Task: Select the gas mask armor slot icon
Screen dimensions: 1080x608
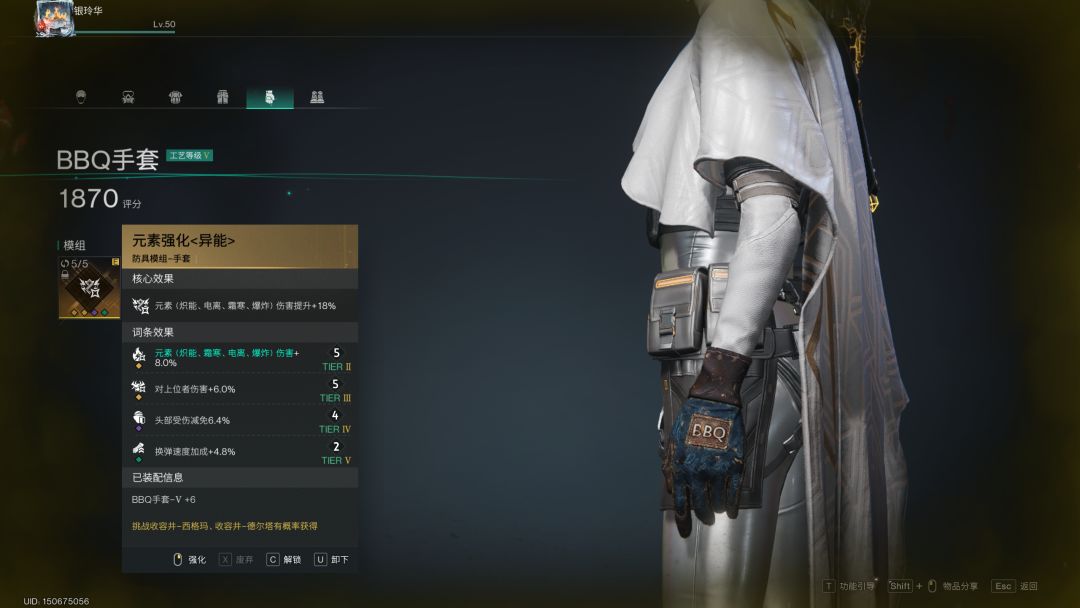Action: pos(128,97)
